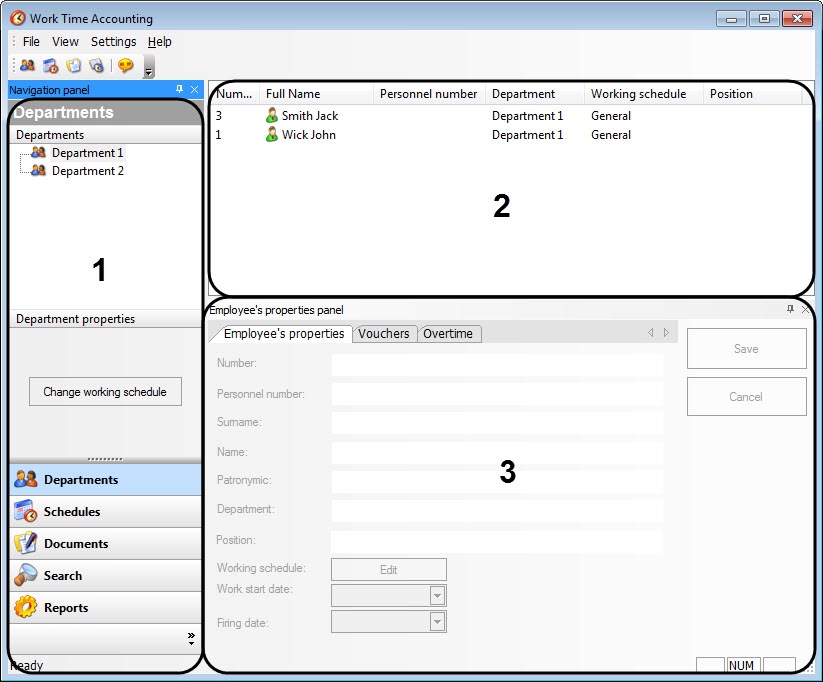This screenshot has height=682, width=823.
Task: Expand the Work start date dropdown
Action: point(437,596)
